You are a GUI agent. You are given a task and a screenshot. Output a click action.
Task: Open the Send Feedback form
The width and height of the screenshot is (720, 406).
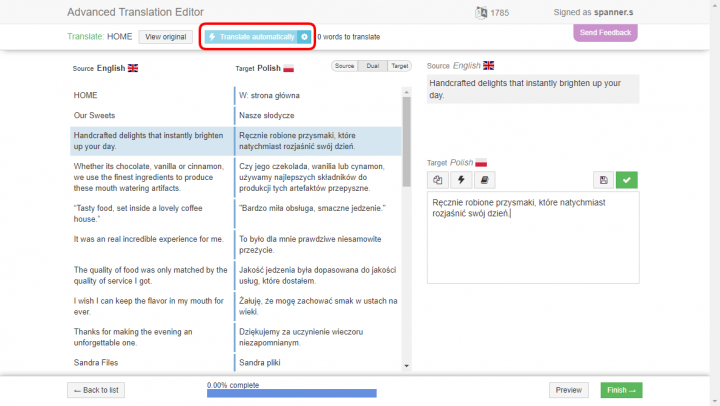tap(605, 33)
